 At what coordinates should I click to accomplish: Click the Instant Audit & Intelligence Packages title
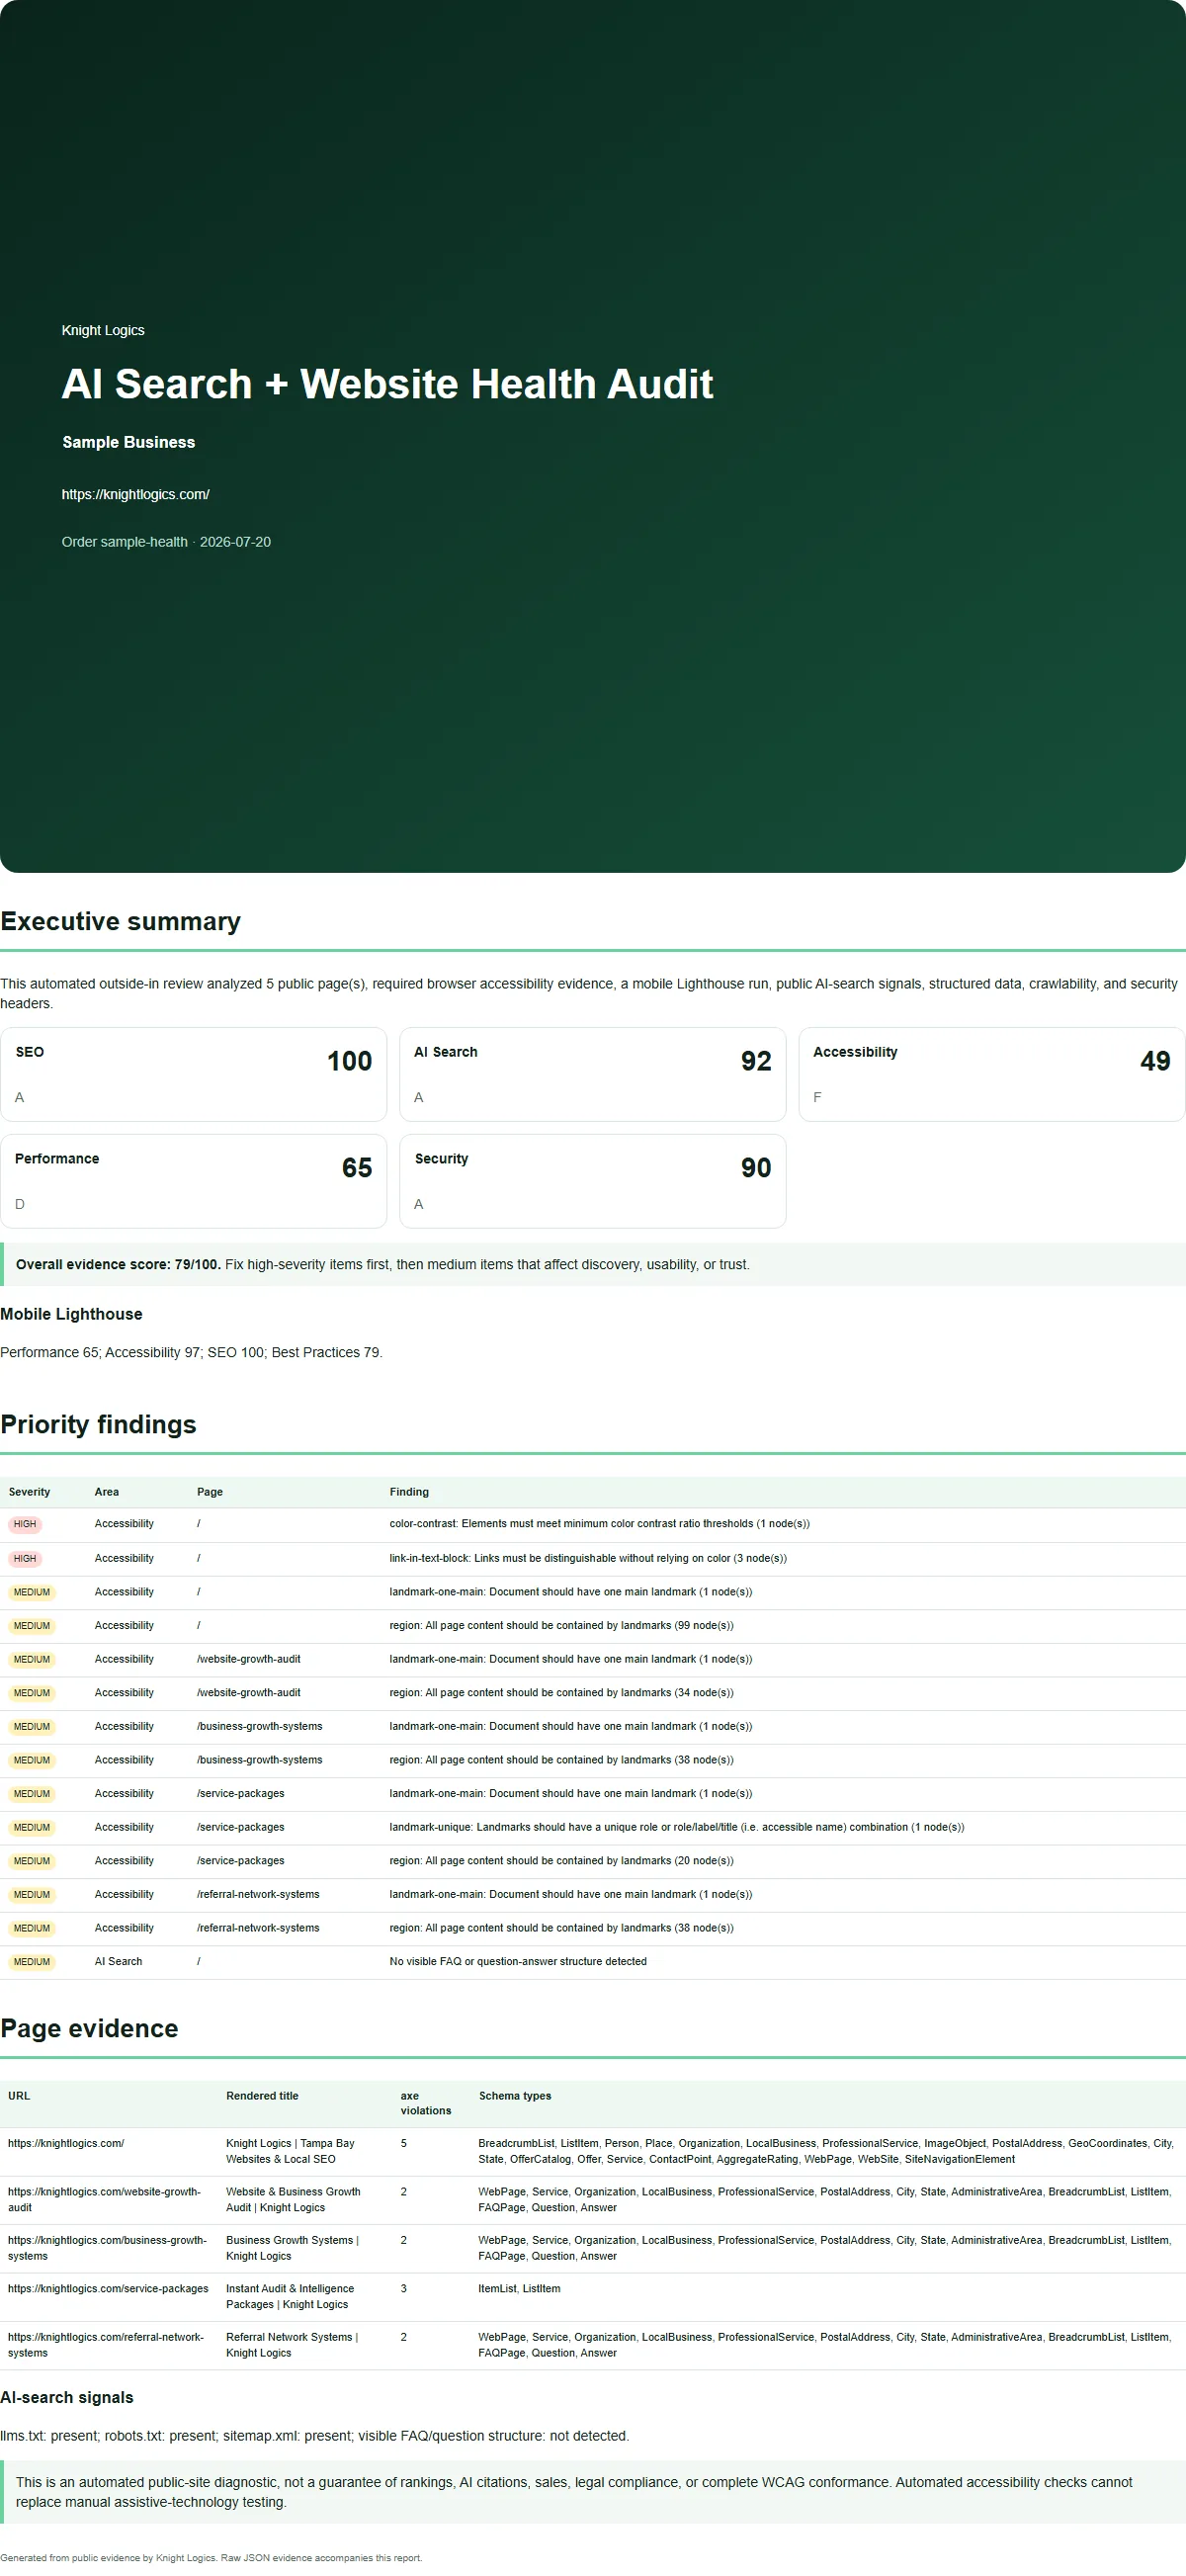[290, 2297]
